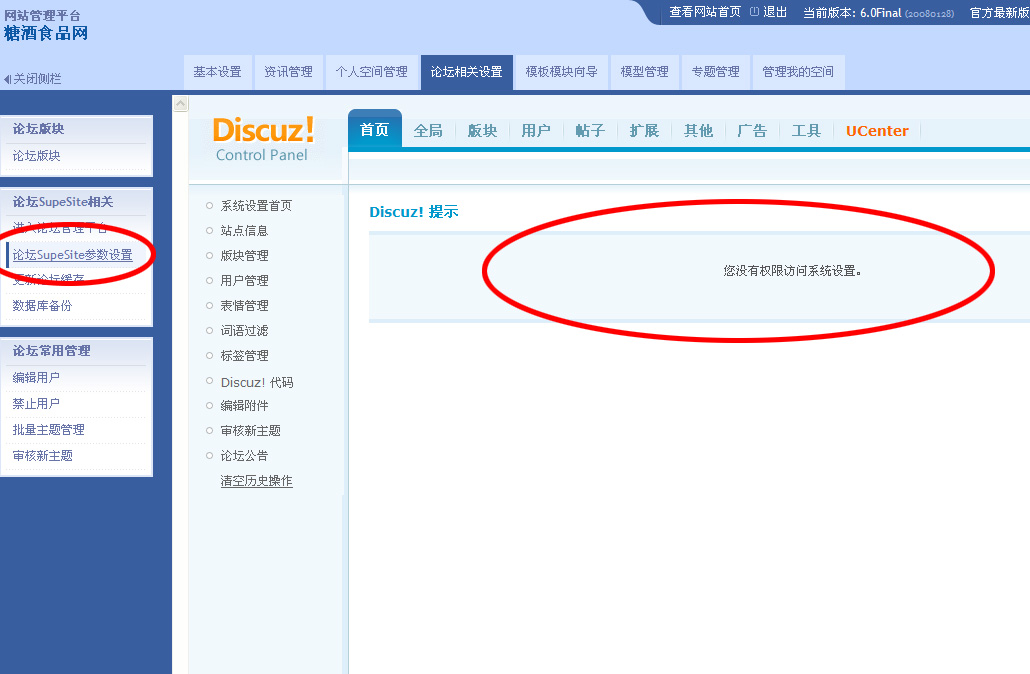Open Discuz 版块 tab

(482, 131)
